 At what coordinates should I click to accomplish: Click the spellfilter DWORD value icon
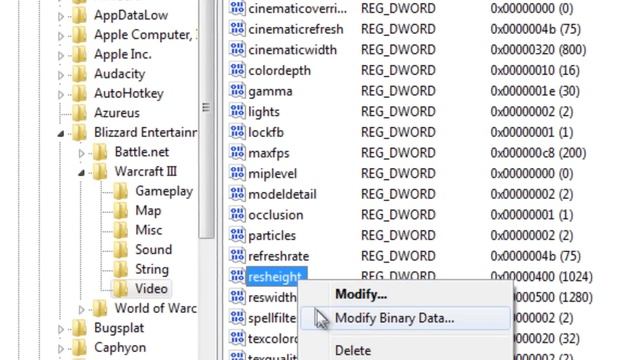click(237, 318)
